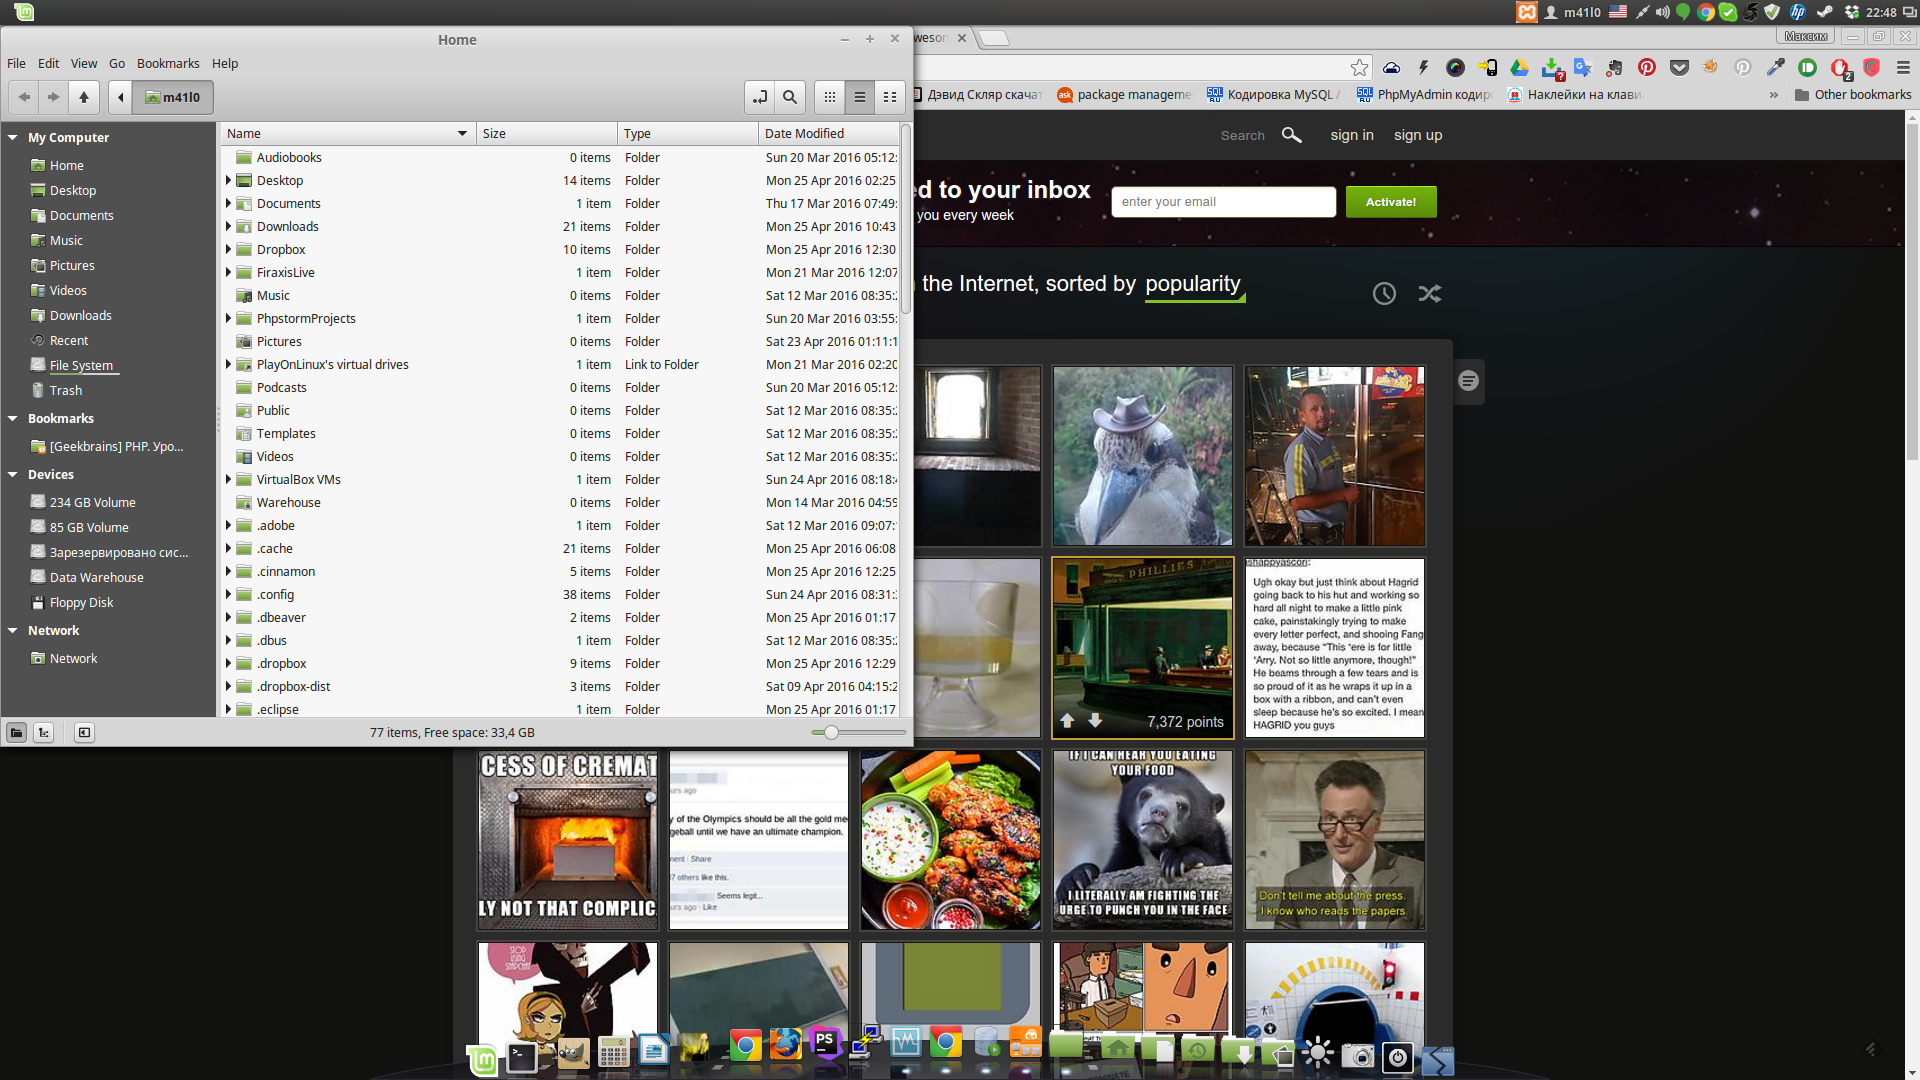Focus the enter your email field

pos(1223,202)
